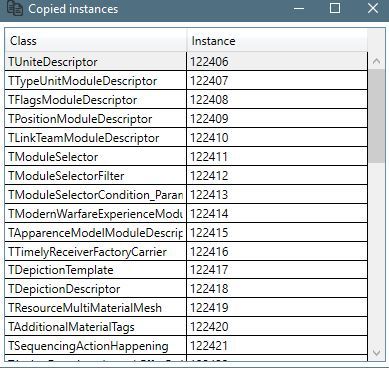Viewport: 389px width, 368px height.
Task: Click the scrollbar up arrow
Action: (x=377, y=61)
